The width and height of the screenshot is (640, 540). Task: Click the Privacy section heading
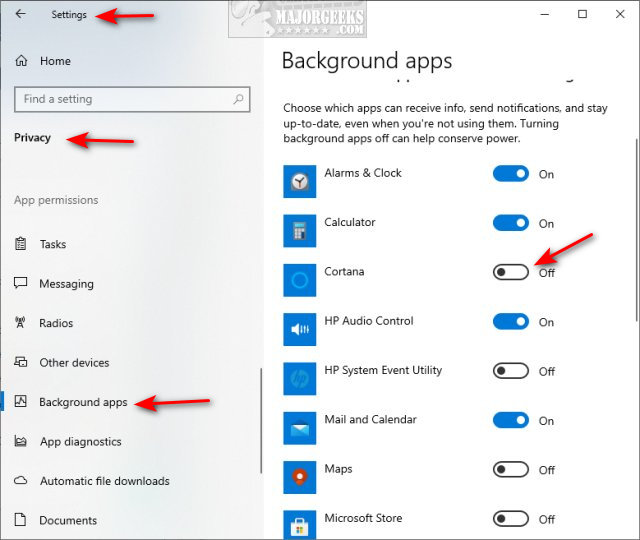(32, 138)
